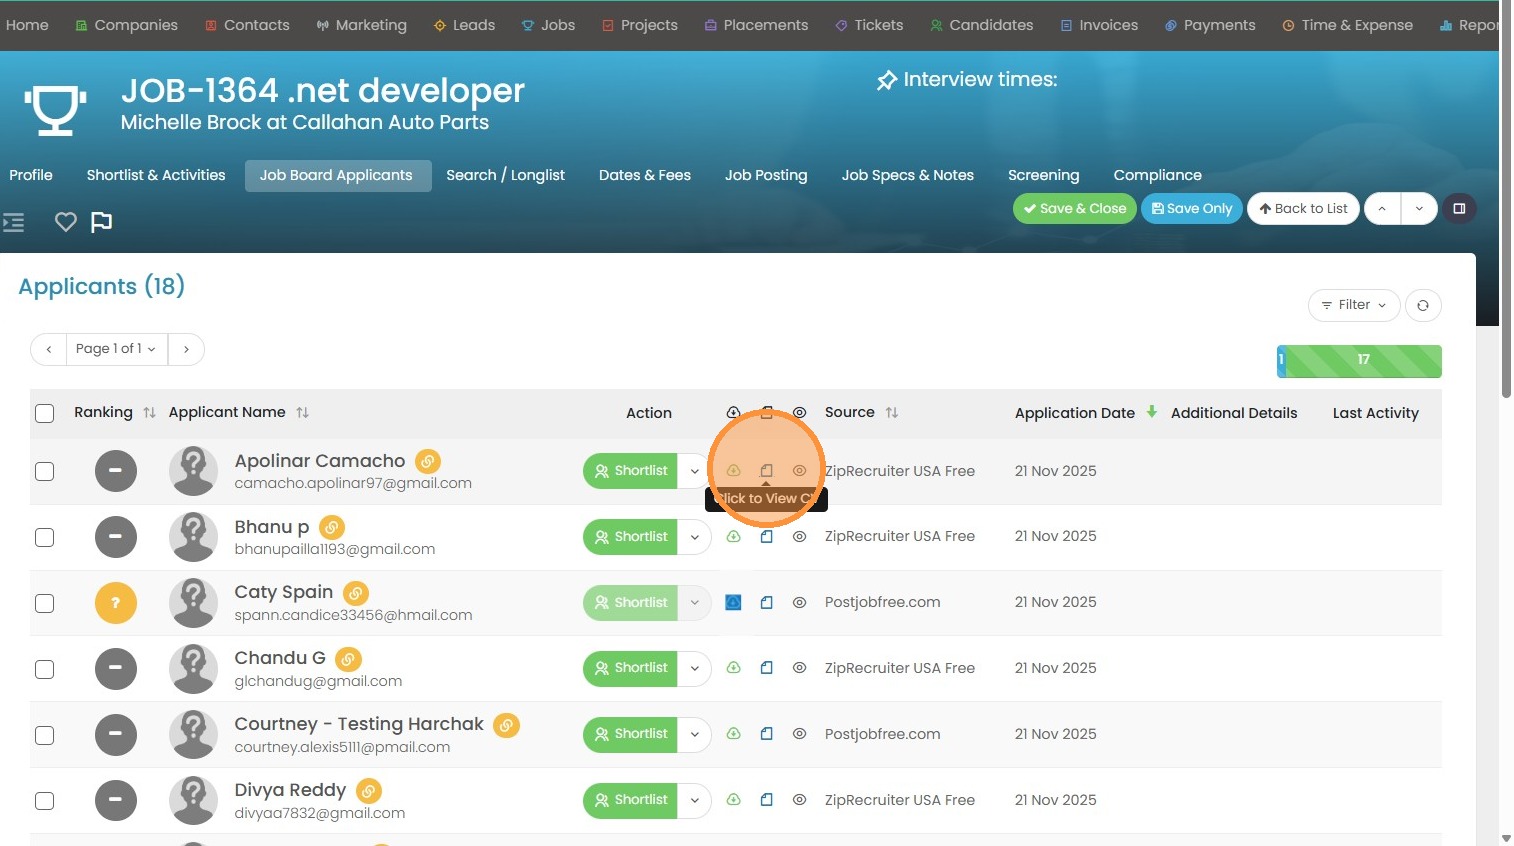Sort by Applicant Name arrows
Viewport: 1514px width, 846px height.
[302, 413]
